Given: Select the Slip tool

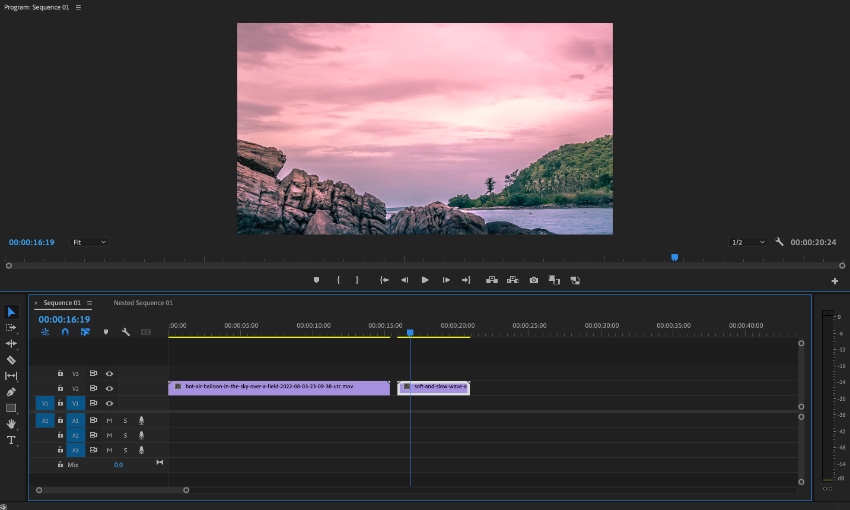Looking at the screenshot, I should click(x=11, y=376).
